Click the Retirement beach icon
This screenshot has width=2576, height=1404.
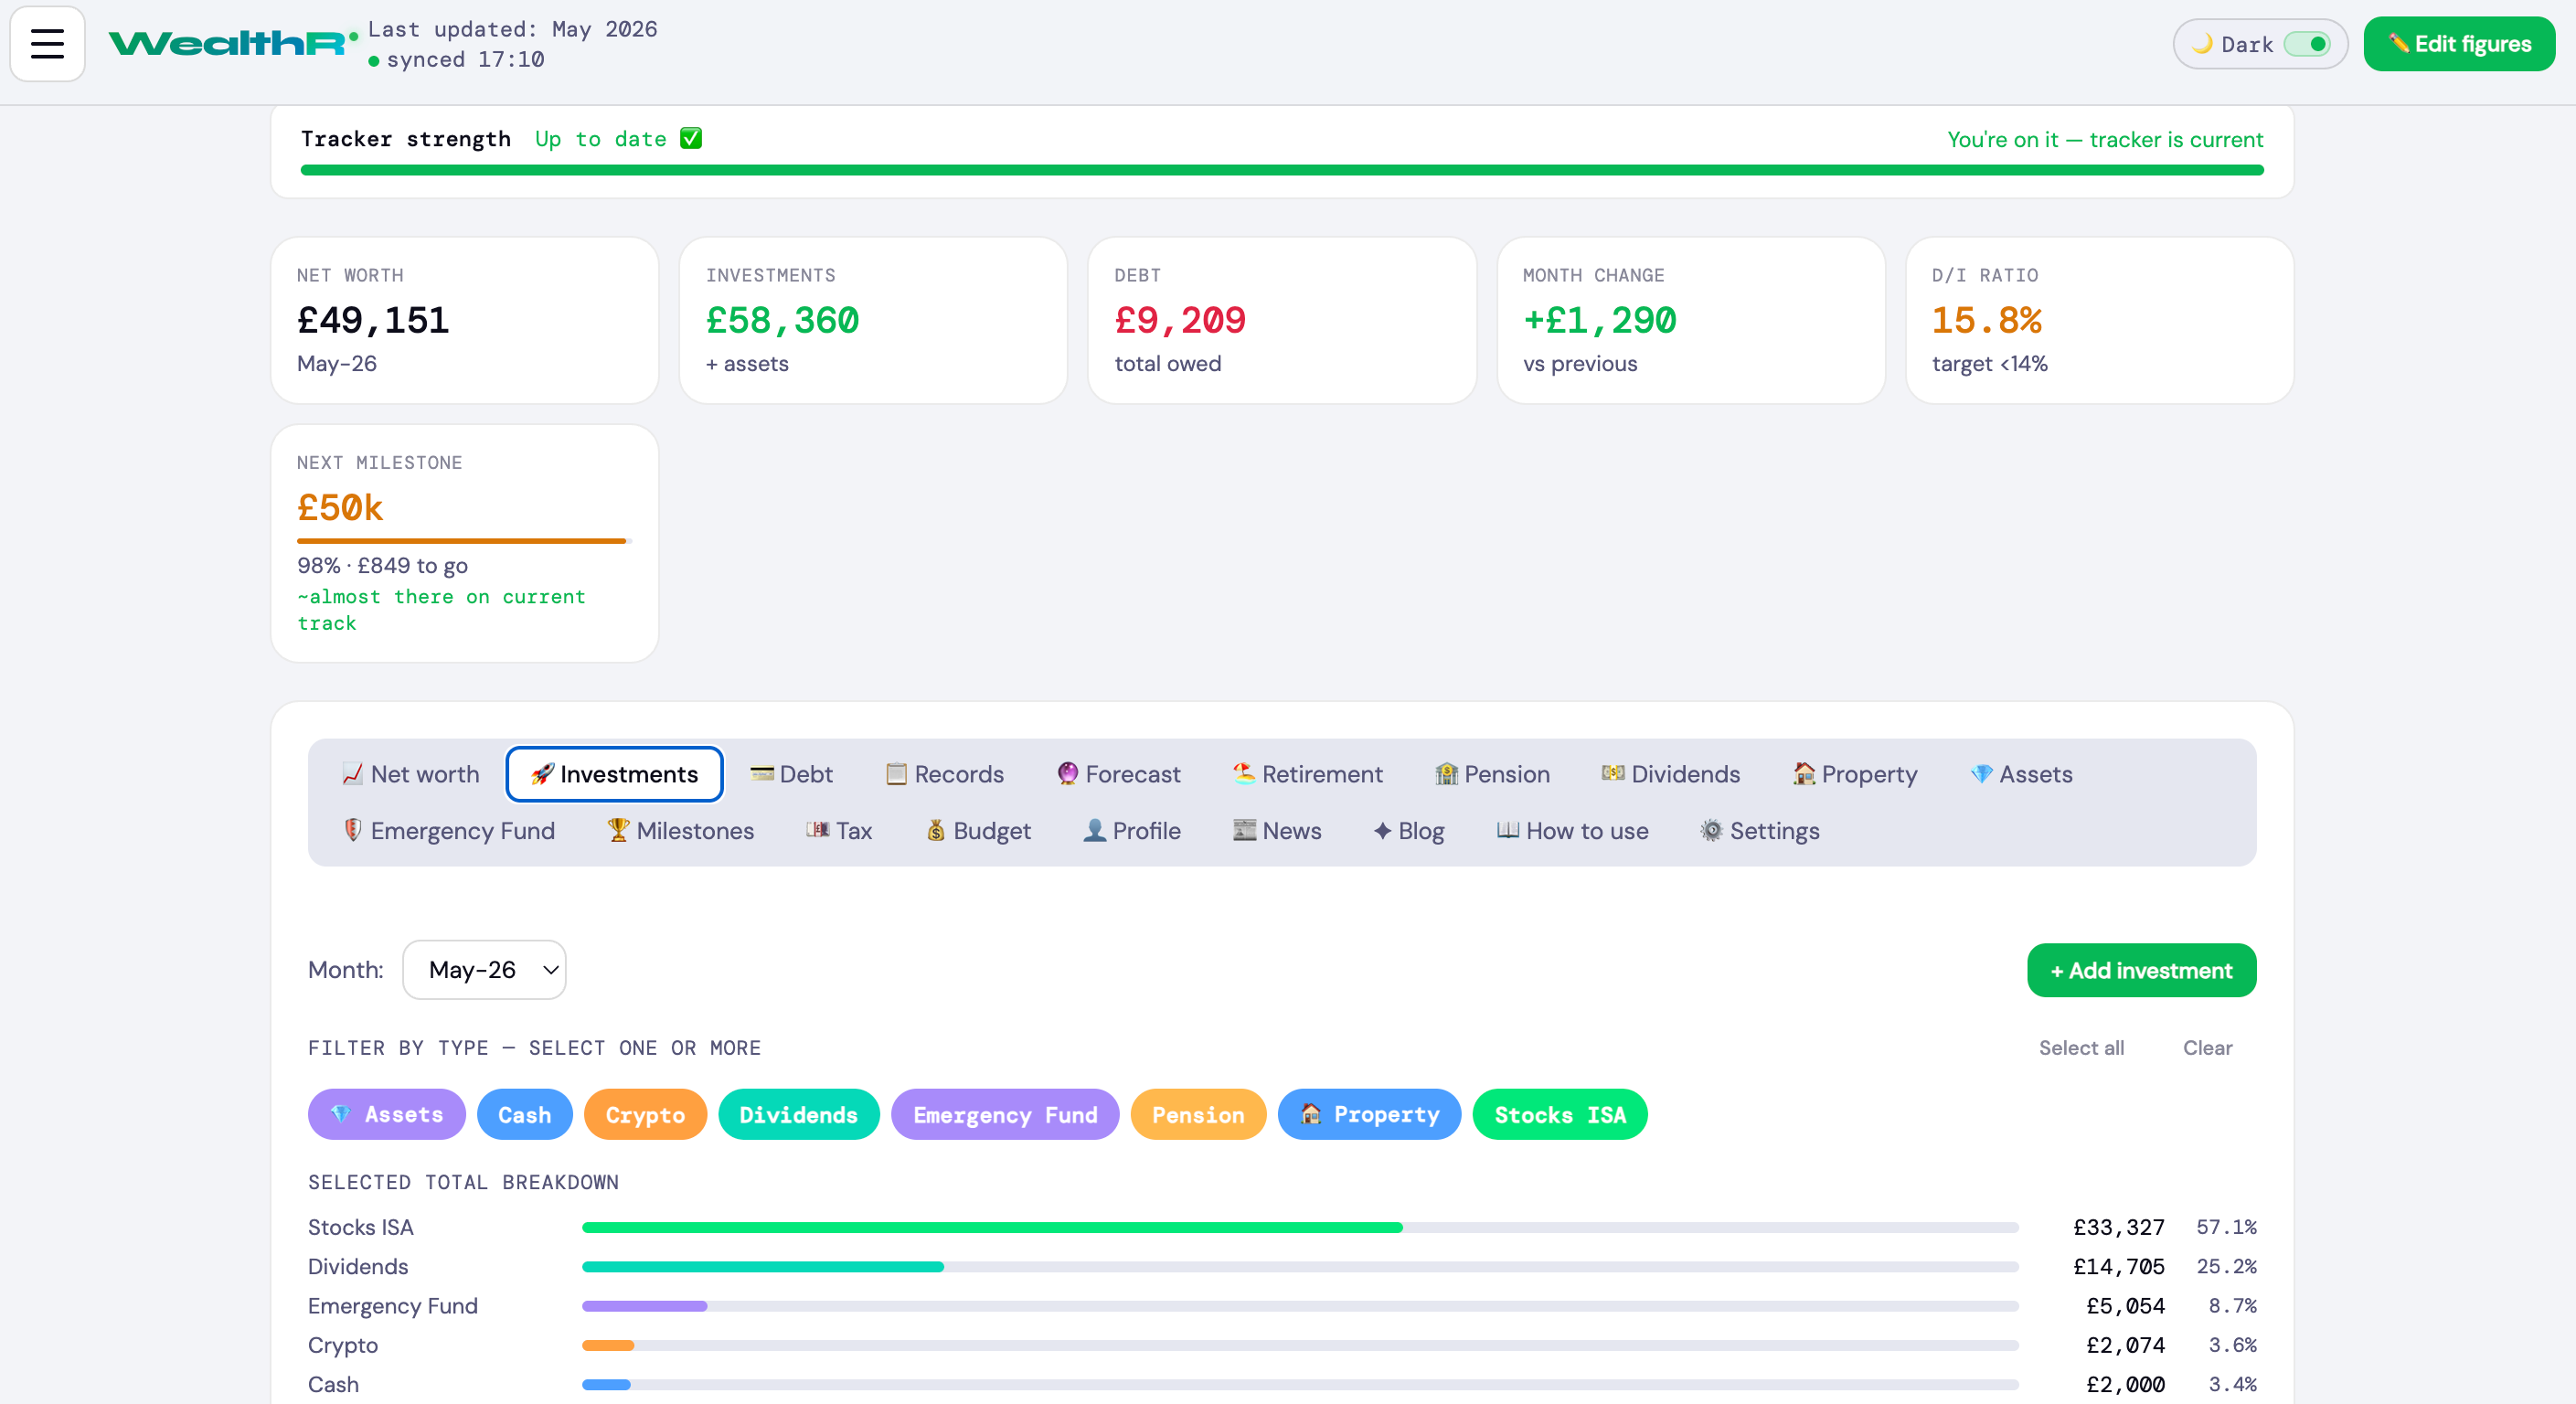[1243, 773]
